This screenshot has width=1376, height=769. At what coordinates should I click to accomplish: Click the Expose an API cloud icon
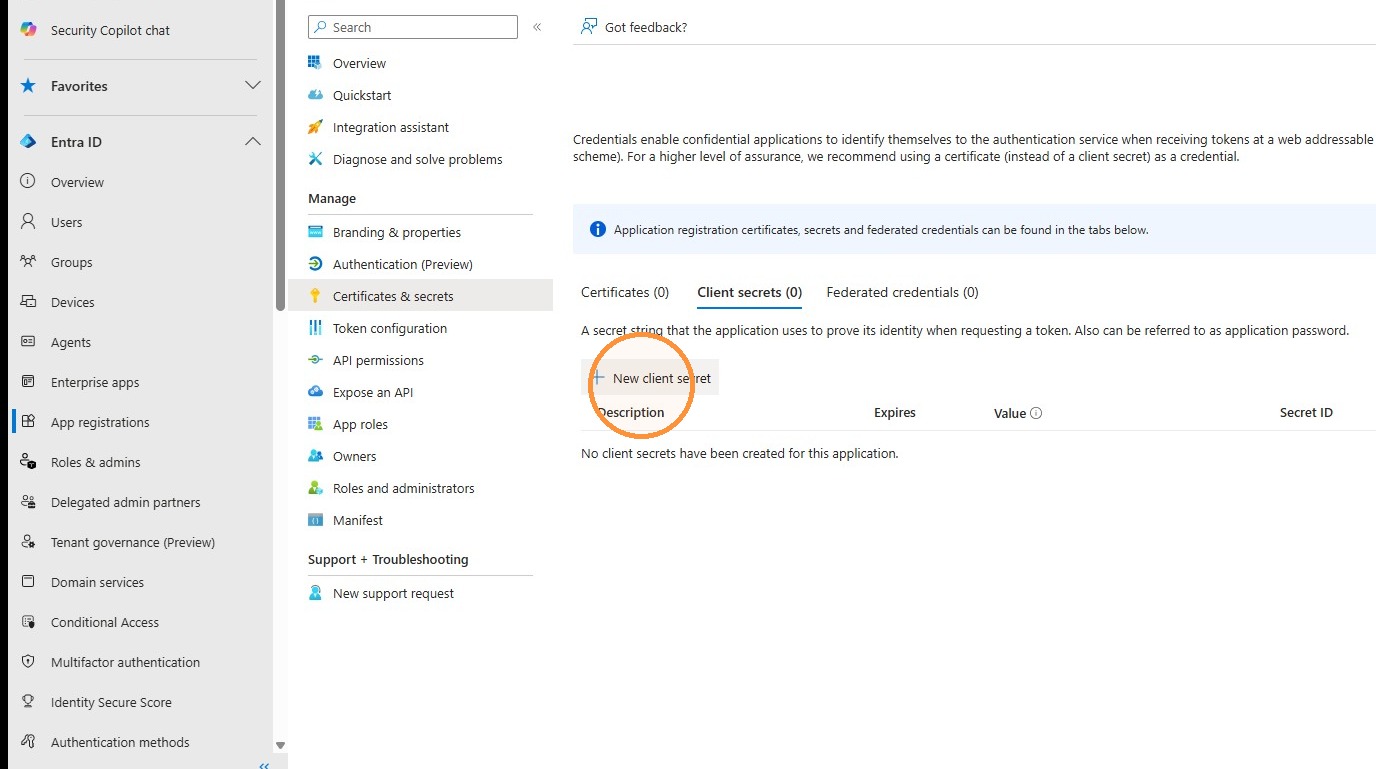click(316, 392)
